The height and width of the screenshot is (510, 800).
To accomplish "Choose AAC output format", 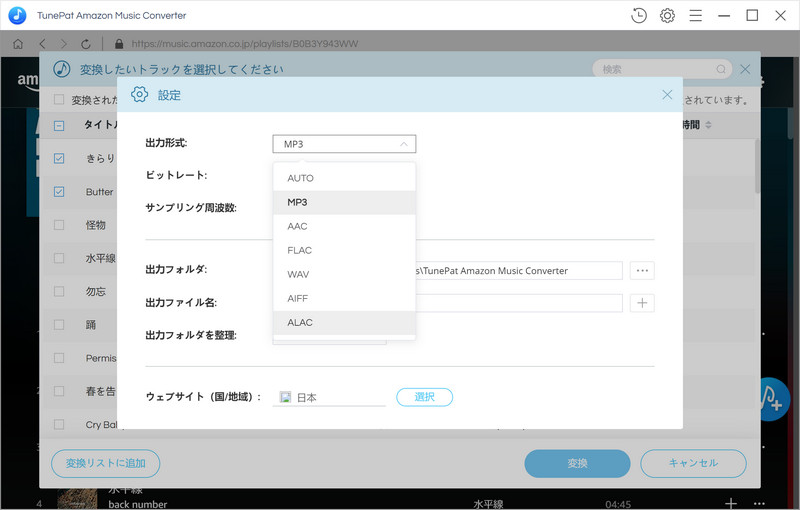I will pos(344,226).
